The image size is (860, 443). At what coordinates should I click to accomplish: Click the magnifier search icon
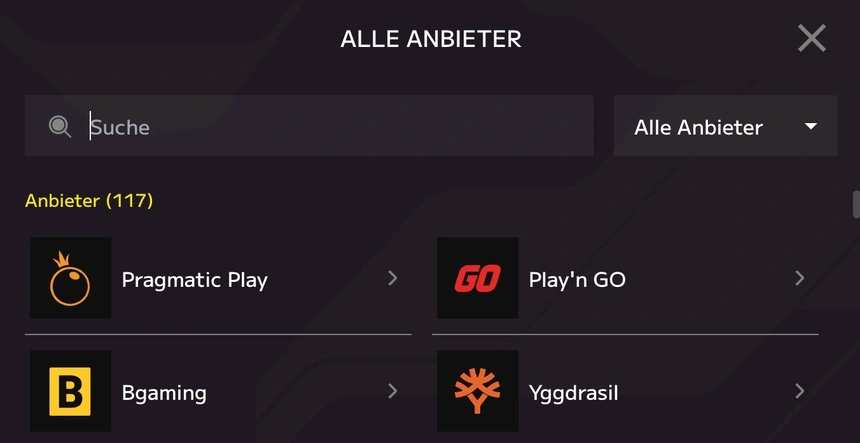(60, 126)
